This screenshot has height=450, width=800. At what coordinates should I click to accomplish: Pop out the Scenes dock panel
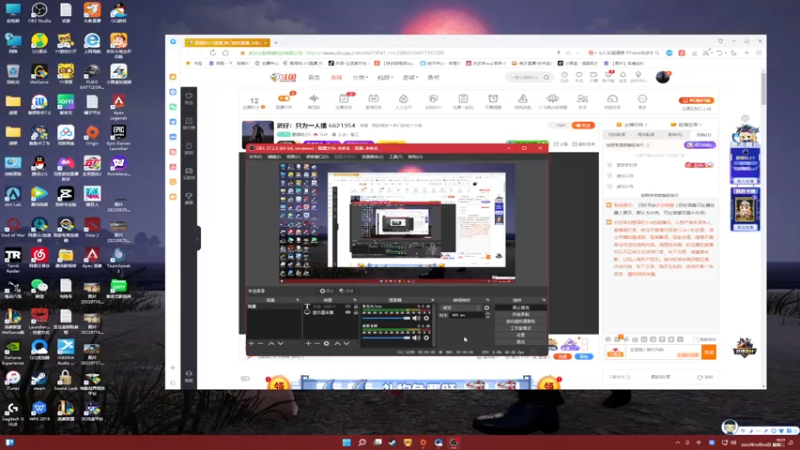[x=297, y=300]
